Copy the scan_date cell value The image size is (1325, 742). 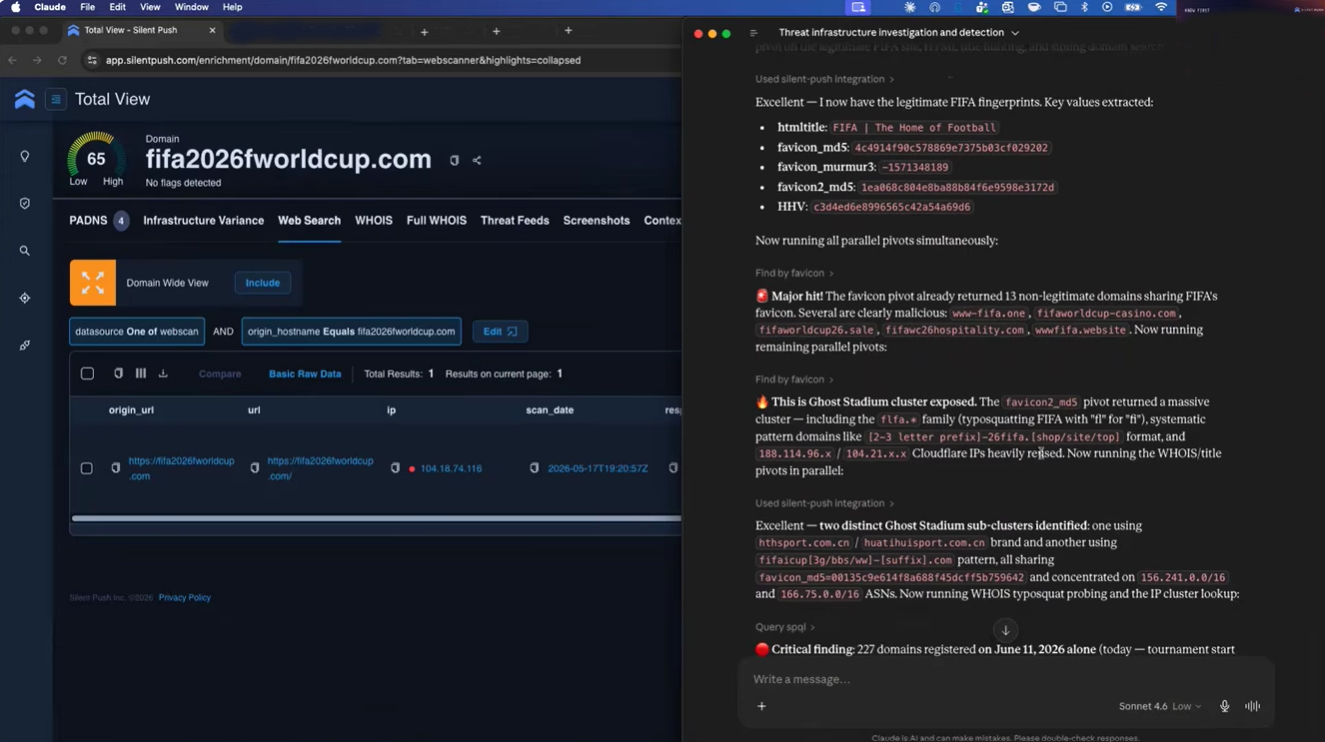[534, 468]
